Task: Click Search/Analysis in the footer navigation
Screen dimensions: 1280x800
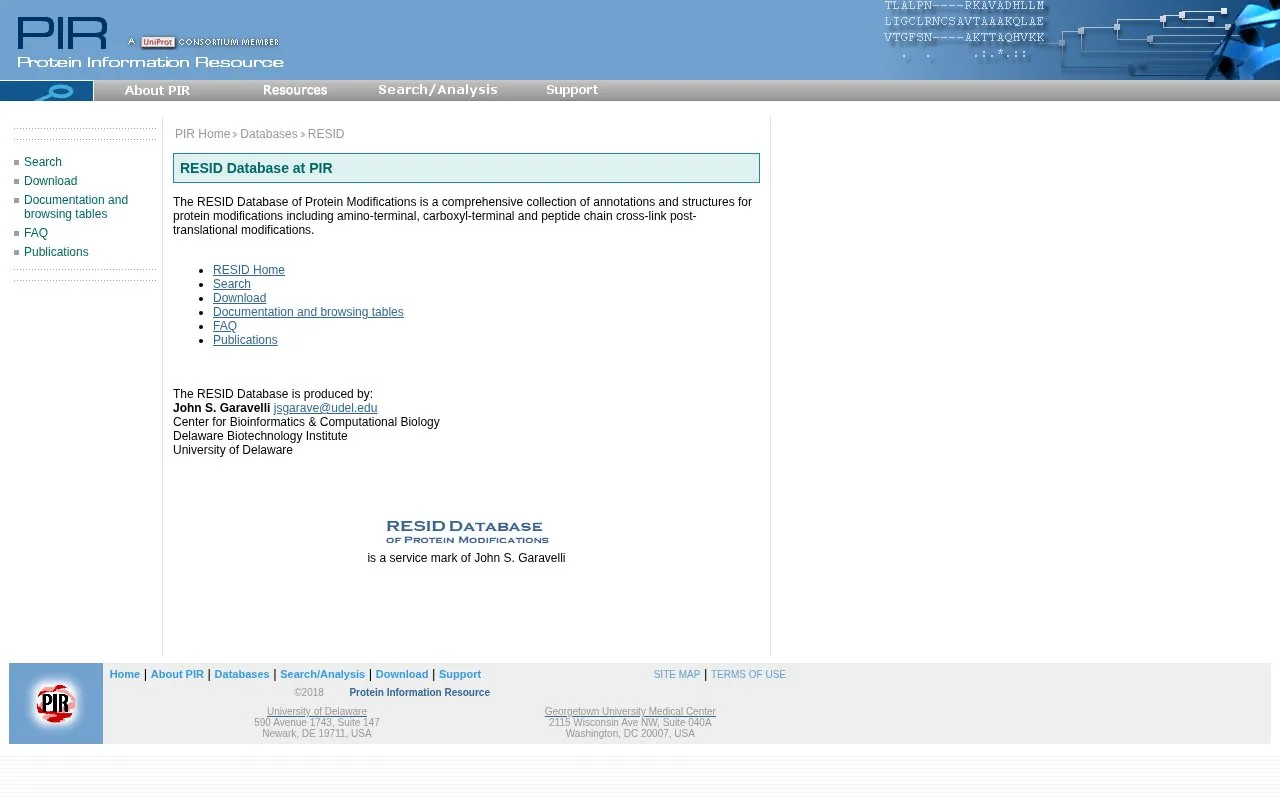Action: pyautogui.click(x=322, y=674)
